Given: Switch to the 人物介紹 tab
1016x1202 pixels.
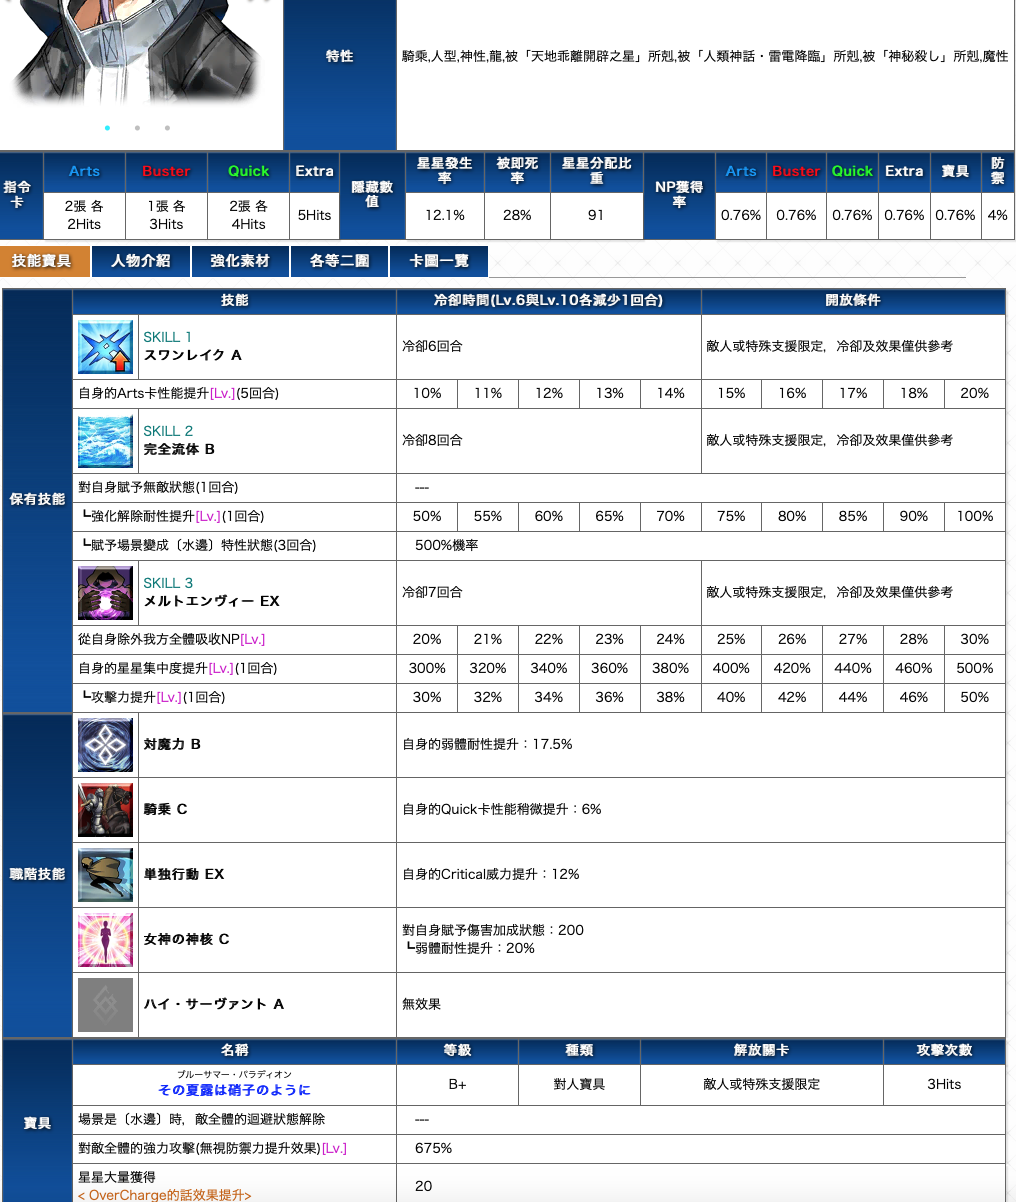Looking at the screenshot, I should click(x=140, y=261).
